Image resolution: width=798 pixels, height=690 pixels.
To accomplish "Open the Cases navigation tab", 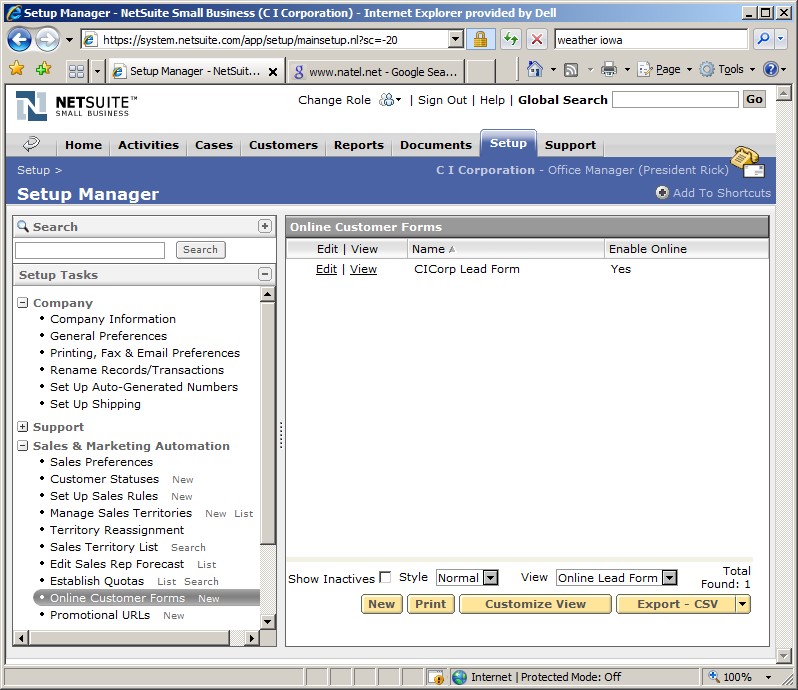I will pos(214,145).
